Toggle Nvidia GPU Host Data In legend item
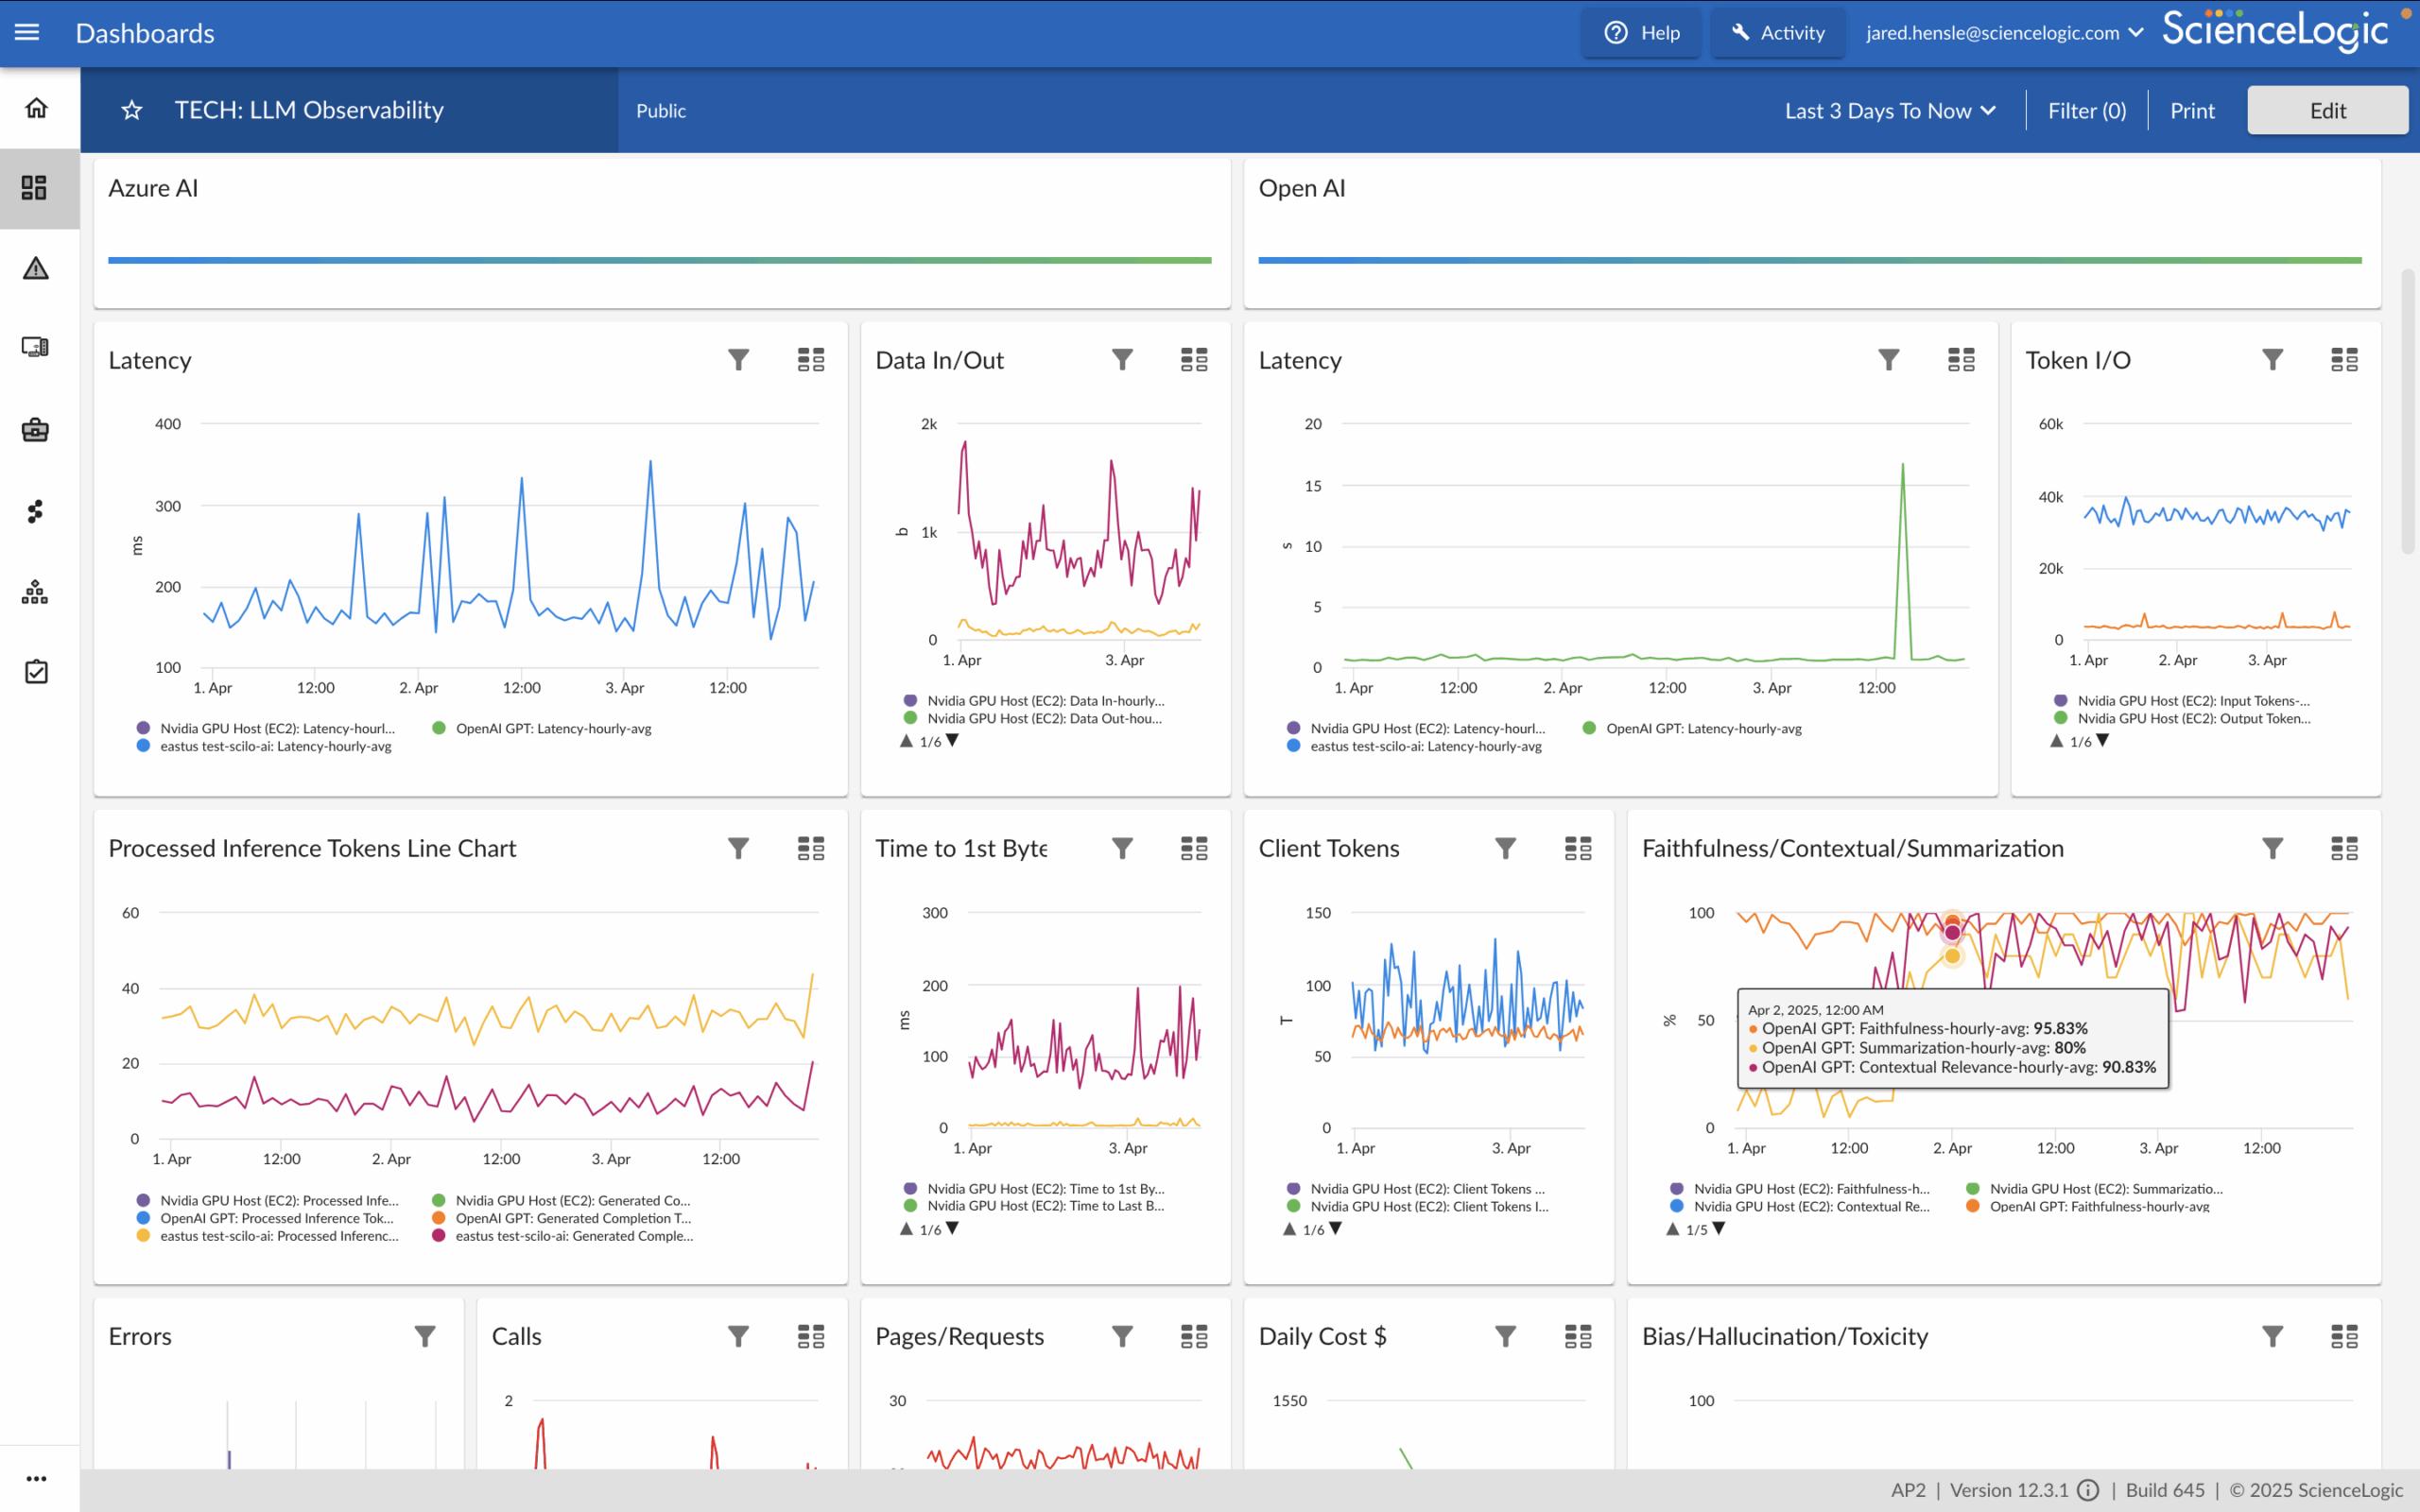The height and width of the screenshot is (1512, 2420). [1044, 701]
